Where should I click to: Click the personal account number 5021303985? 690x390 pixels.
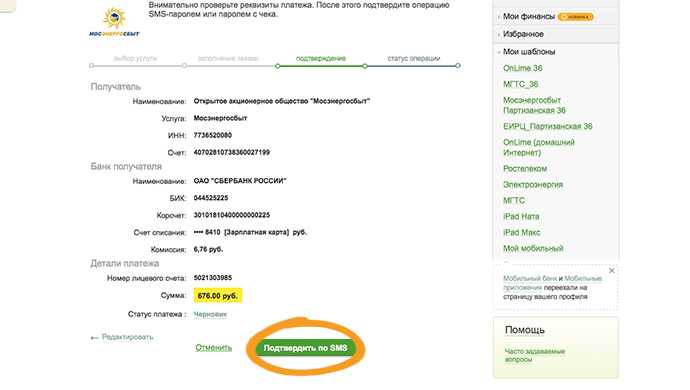click(x=213, y=278)
